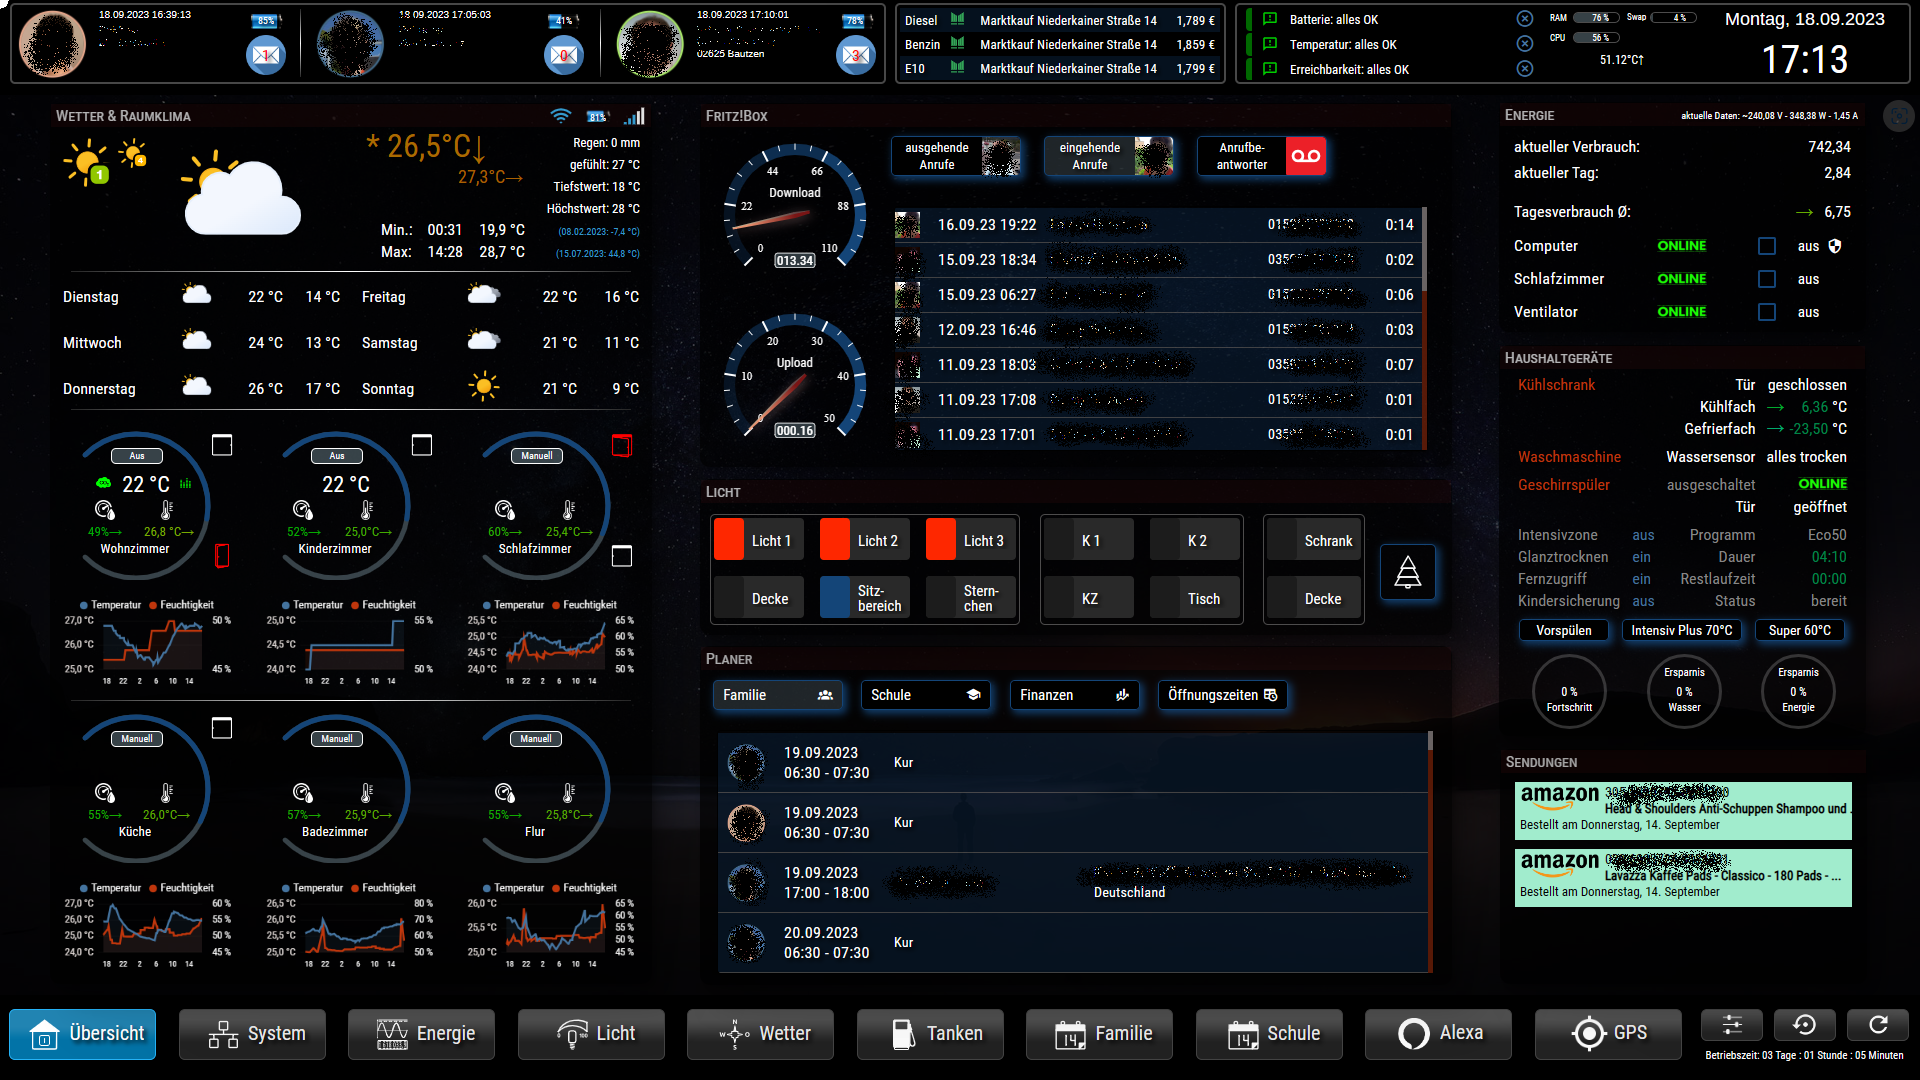Show eingehende Anrufe list
Screen dimensions: 1920x1080
tap(1110, 156)
